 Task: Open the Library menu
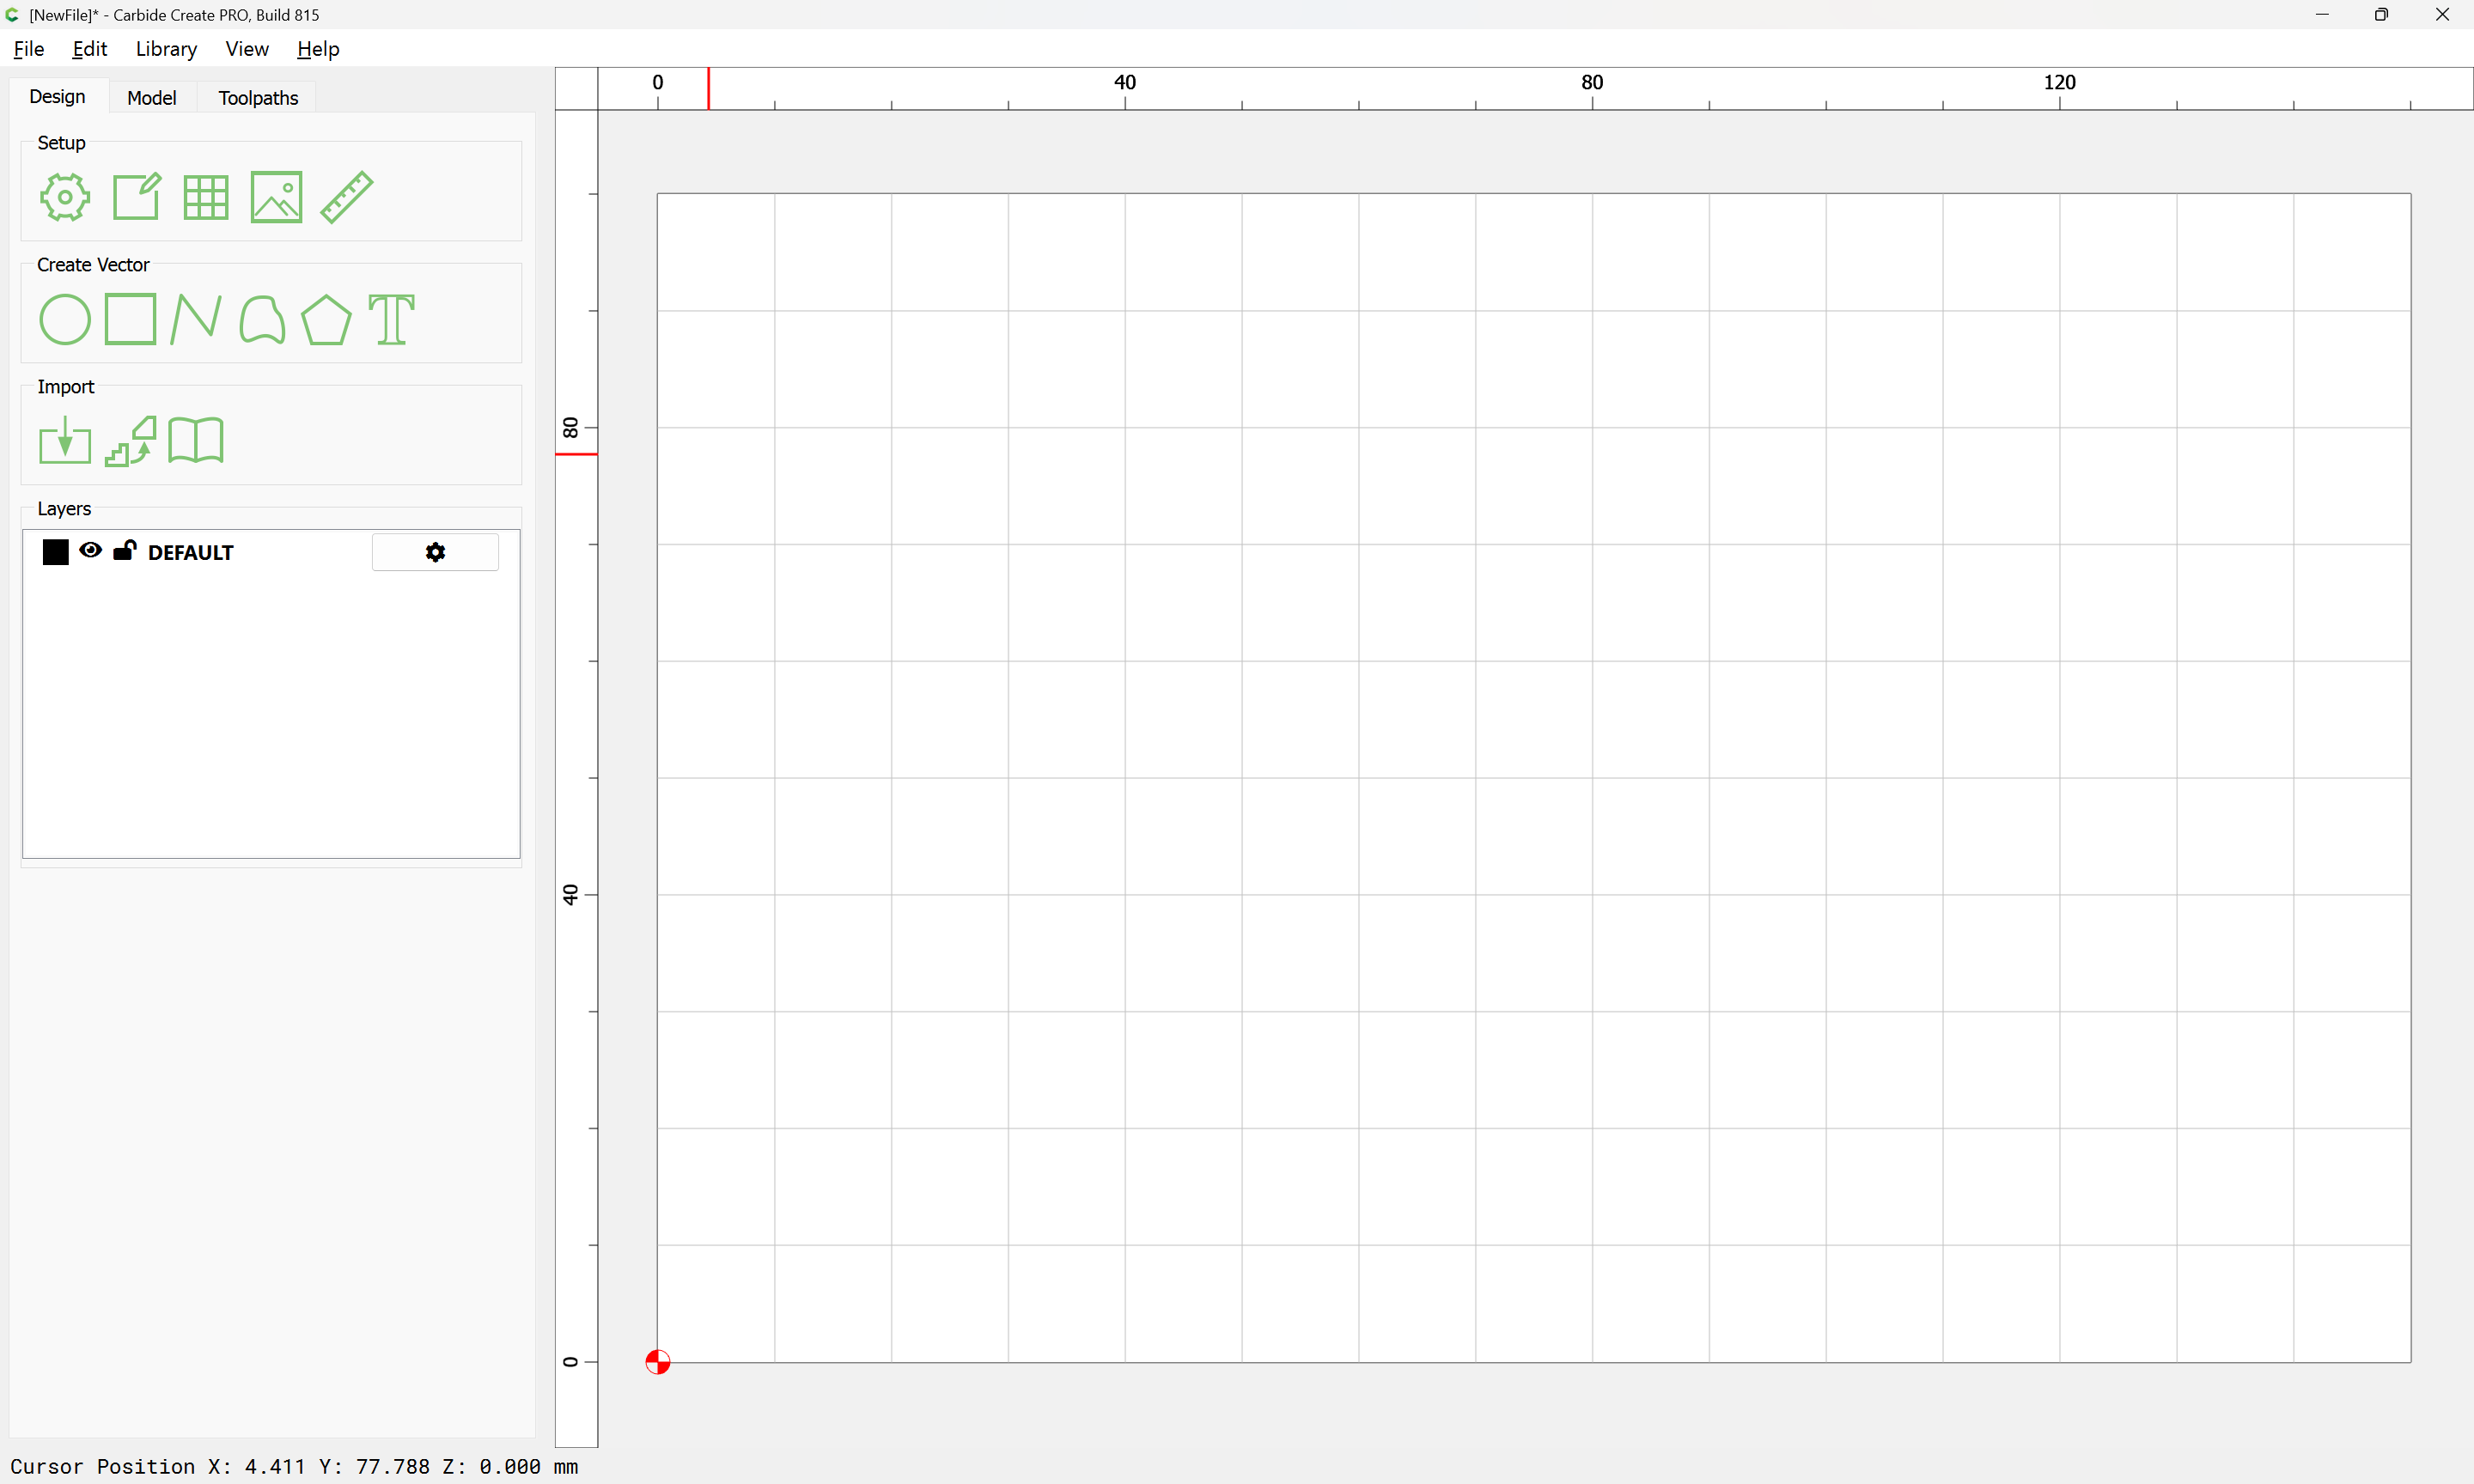(166, 49)
